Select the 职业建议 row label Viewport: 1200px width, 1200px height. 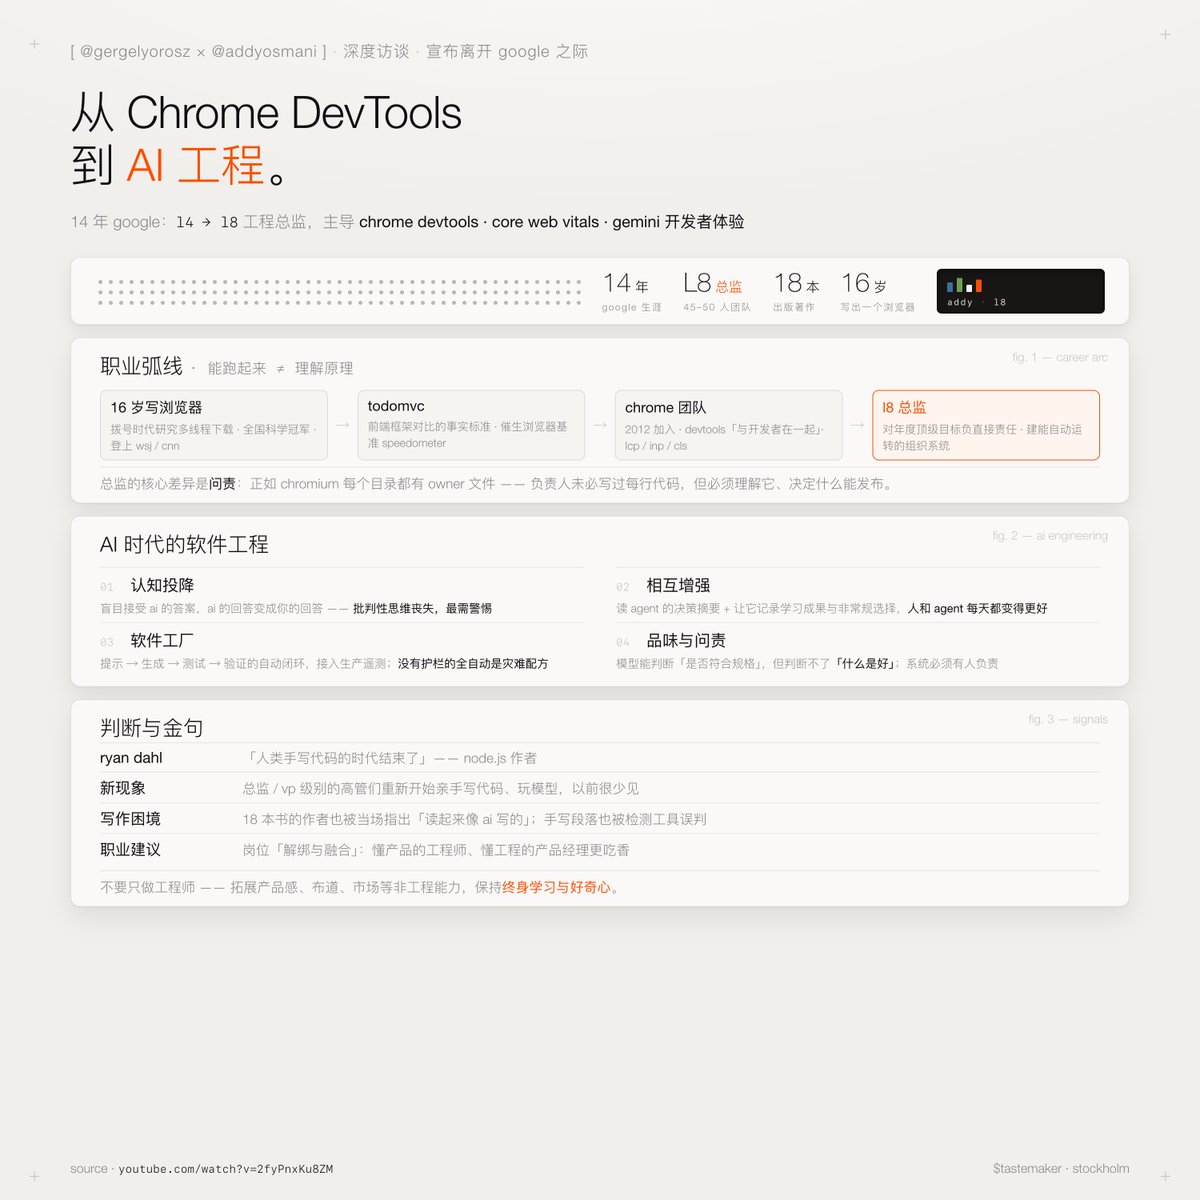130,850
